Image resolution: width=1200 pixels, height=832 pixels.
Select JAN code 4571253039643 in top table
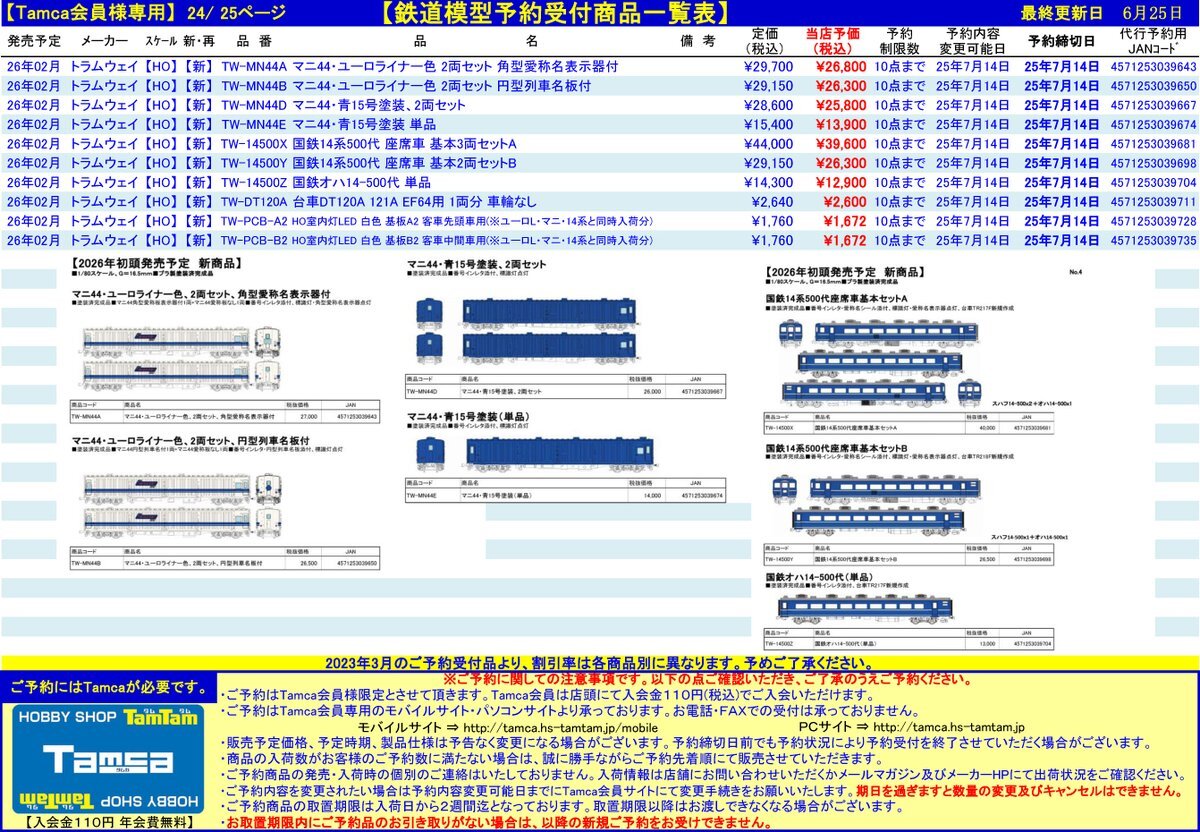click(x=1153, y=67)
